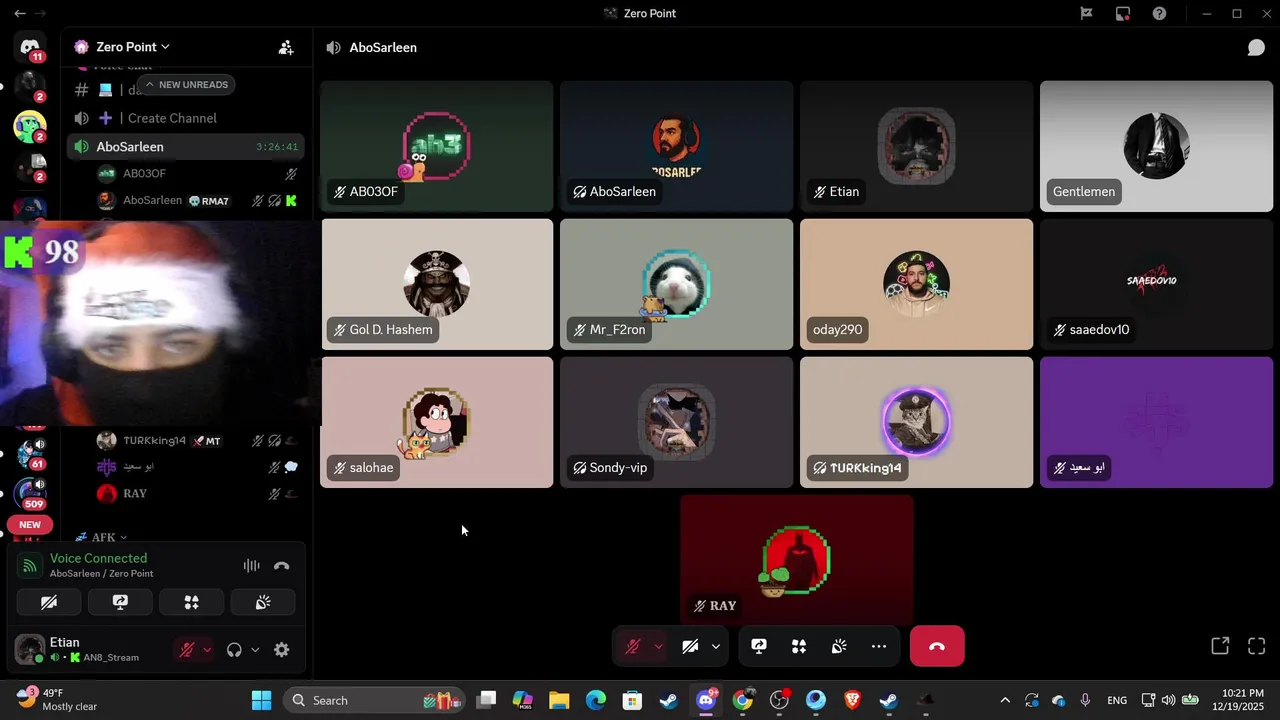
Task: Open the server icon with 509 badge
Action: point(30,492)
